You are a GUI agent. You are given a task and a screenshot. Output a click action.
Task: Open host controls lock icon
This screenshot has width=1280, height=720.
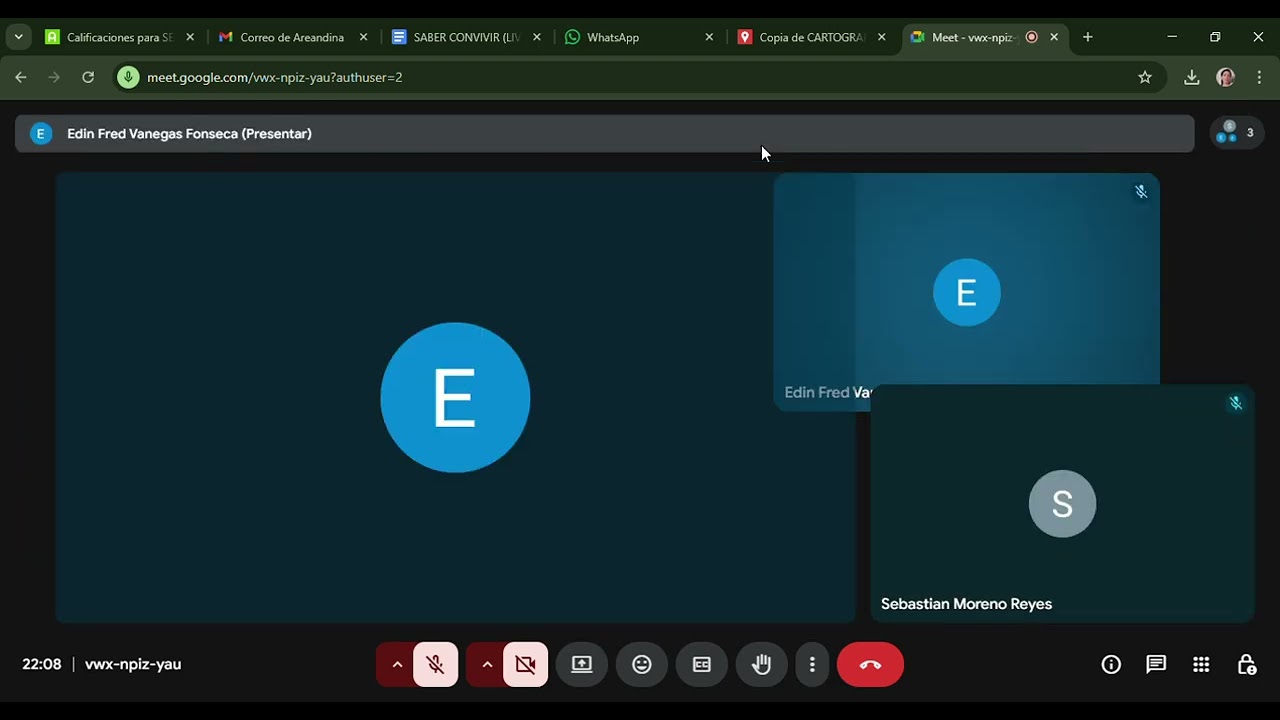tap(1246, 664)
